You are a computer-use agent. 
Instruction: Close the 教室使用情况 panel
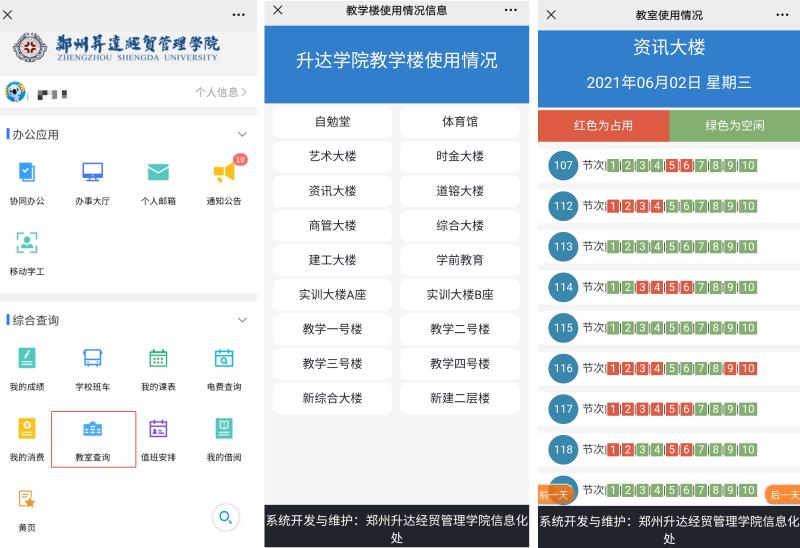pyautogui.click(x=551, y=15)
